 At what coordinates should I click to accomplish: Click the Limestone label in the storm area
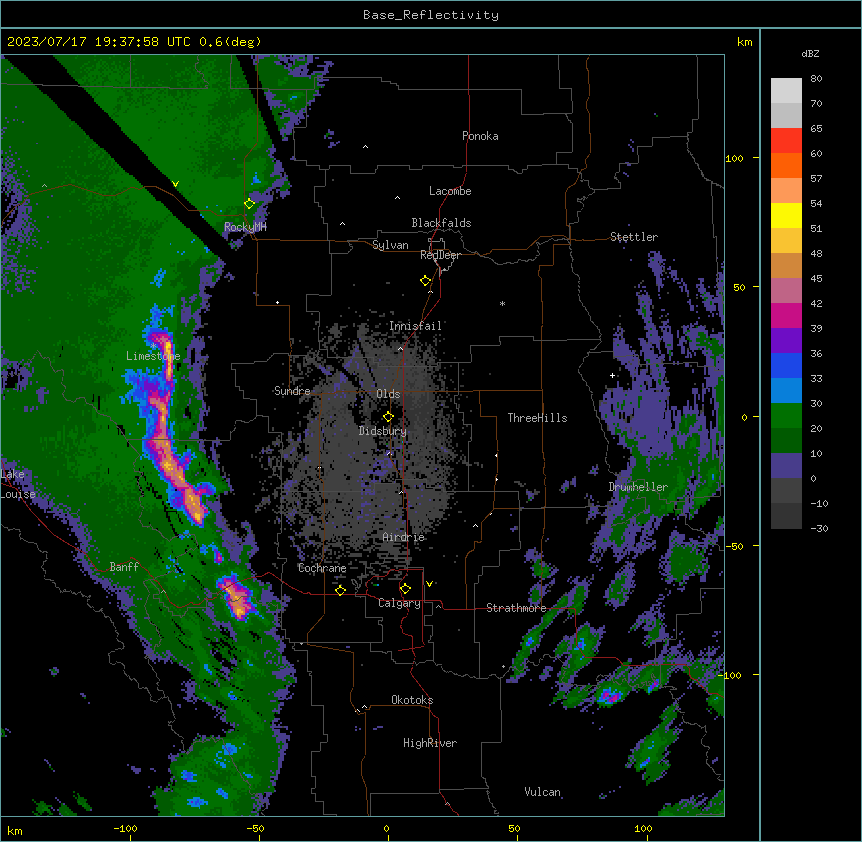pos(153,356)
